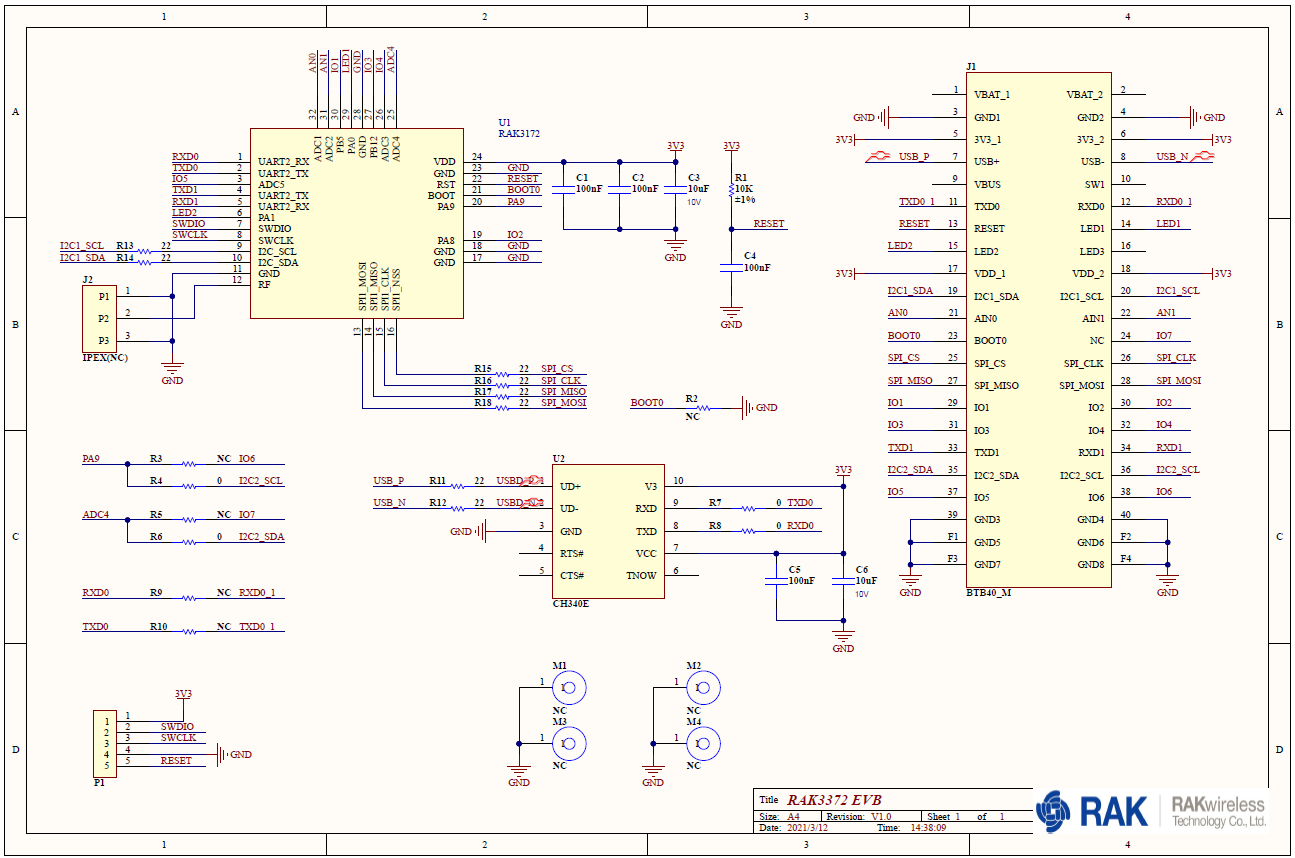Click the M2 mounting hole symbol
The image size is (1295, 858).
(x=703, y=688)
